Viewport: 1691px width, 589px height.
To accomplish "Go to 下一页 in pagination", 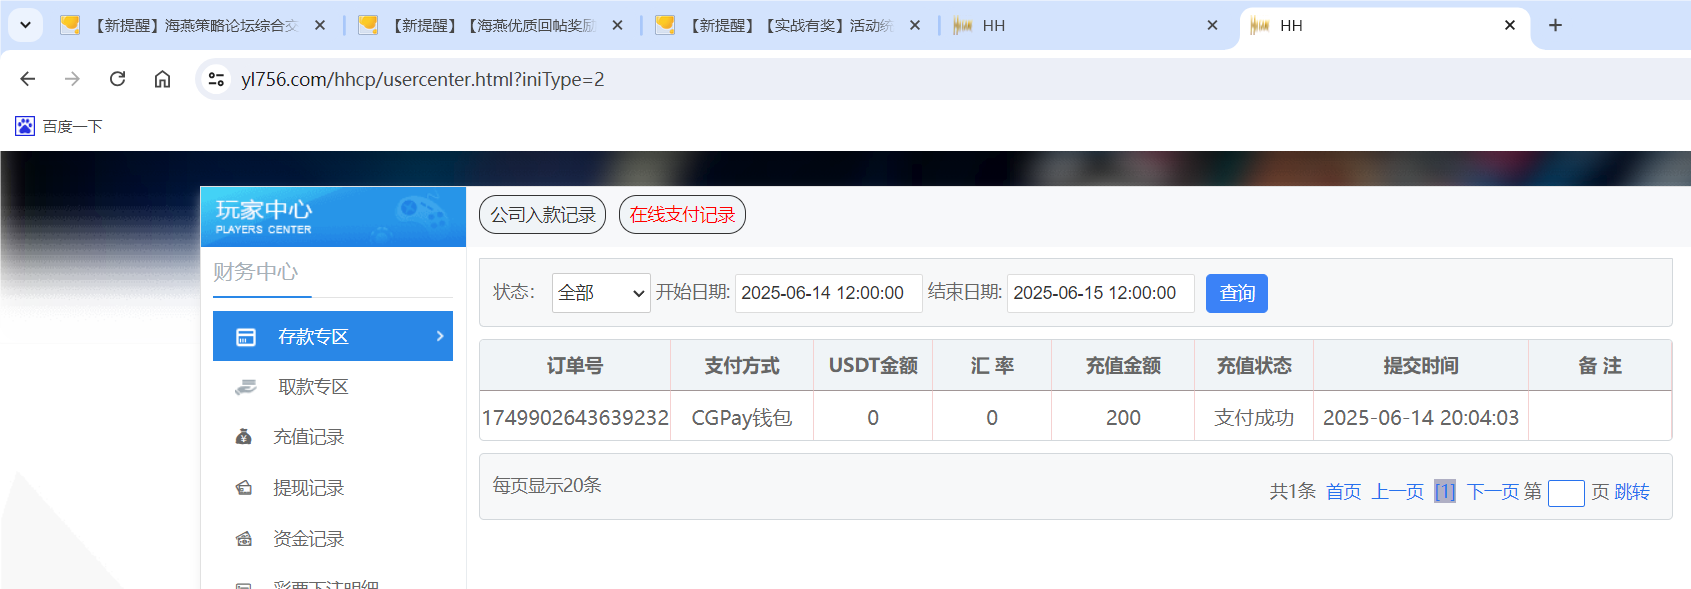I will coord(1493,491).
